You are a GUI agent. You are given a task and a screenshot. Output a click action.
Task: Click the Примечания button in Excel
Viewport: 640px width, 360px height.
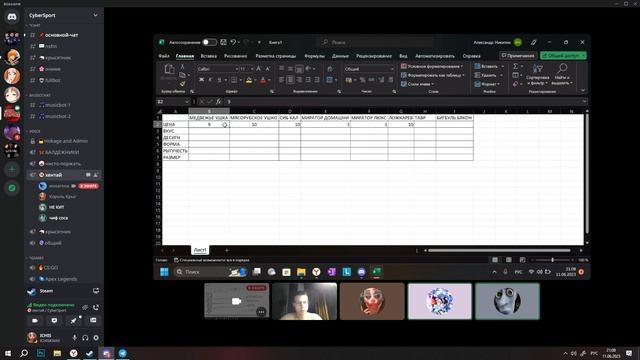(518, 56)
